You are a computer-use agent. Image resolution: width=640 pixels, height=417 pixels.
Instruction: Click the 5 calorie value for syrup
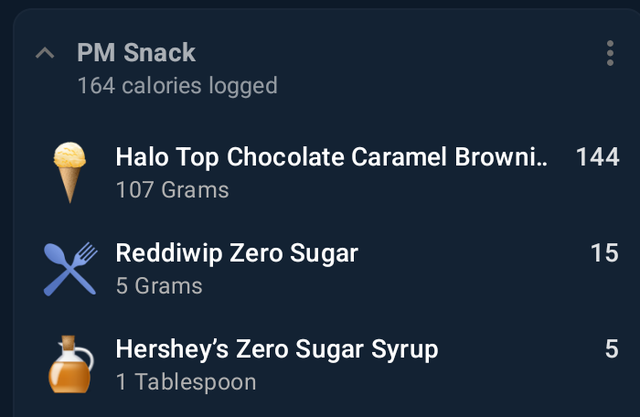pyautogui.click(x=612, y=349)
